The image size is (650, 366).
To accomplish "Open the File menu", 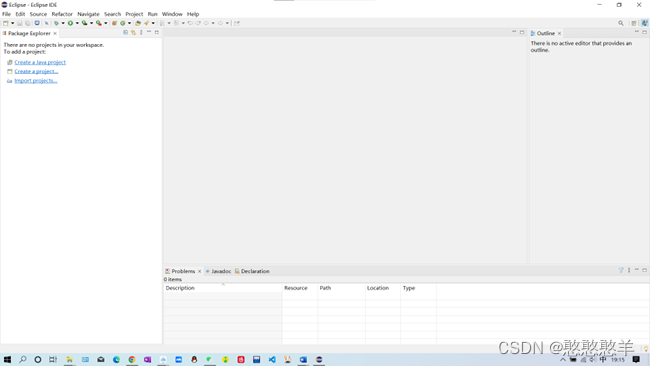I will [6, 14].
